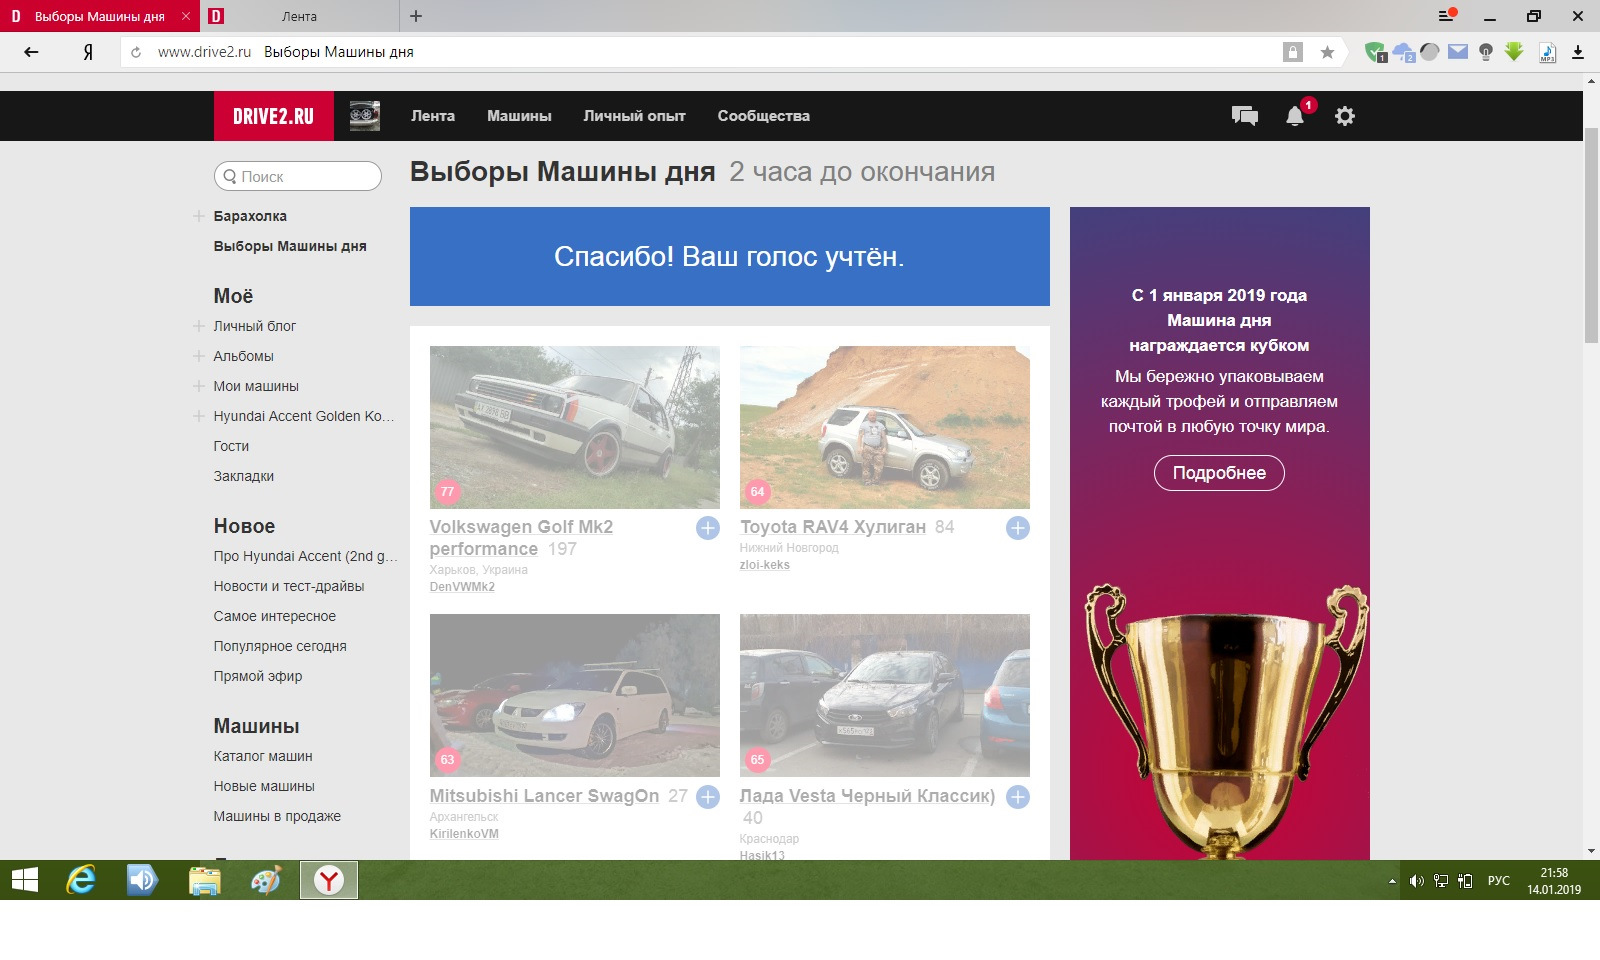
Task: Click the padlock icon in the address bar
Action: click(1293, 52)
